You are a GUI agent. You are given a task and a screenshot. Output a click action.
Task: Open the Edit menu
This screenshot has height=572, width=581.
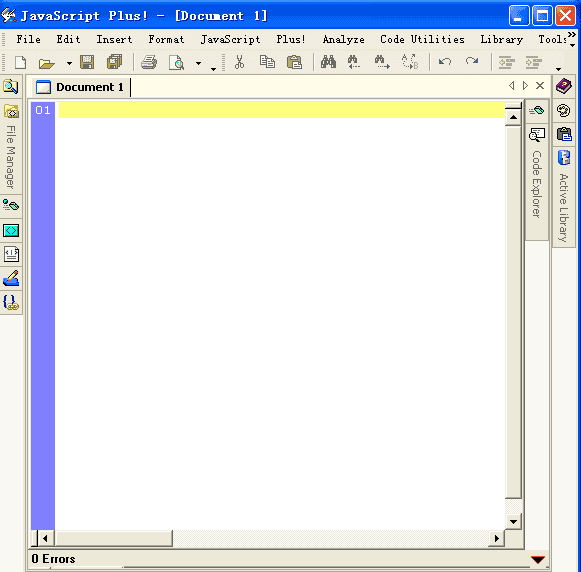pos(68,39)
